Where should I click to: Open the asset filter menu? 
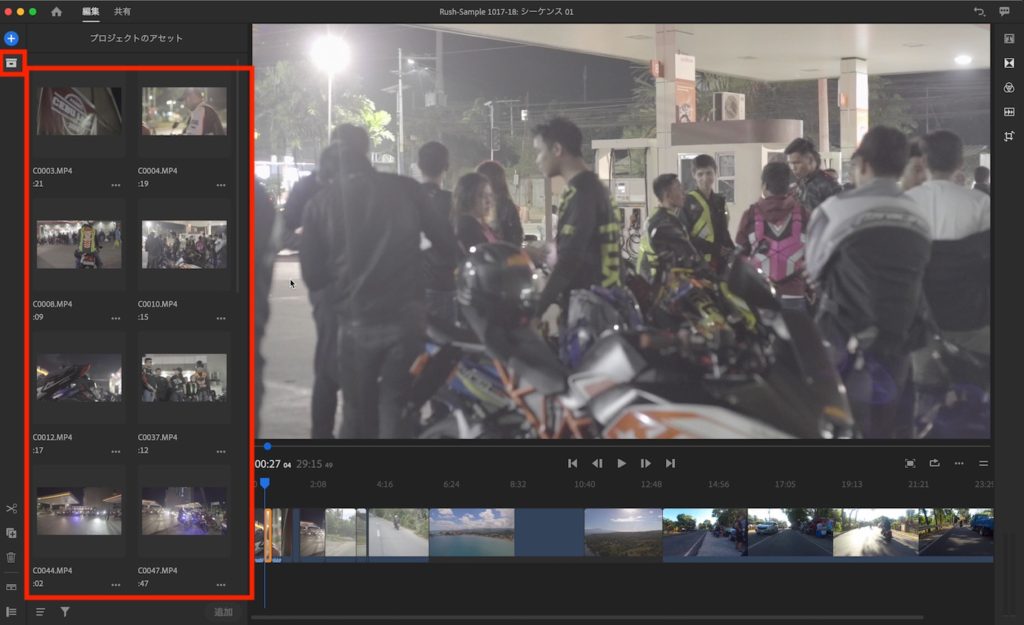pos(65,611)
